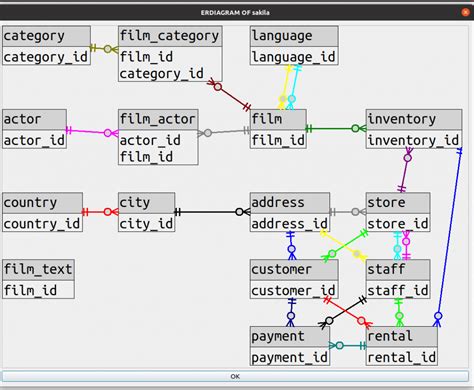The width and height of the screenshot is (474, 390).
Task: Select the inventory table header
Action: coord(414,120)
